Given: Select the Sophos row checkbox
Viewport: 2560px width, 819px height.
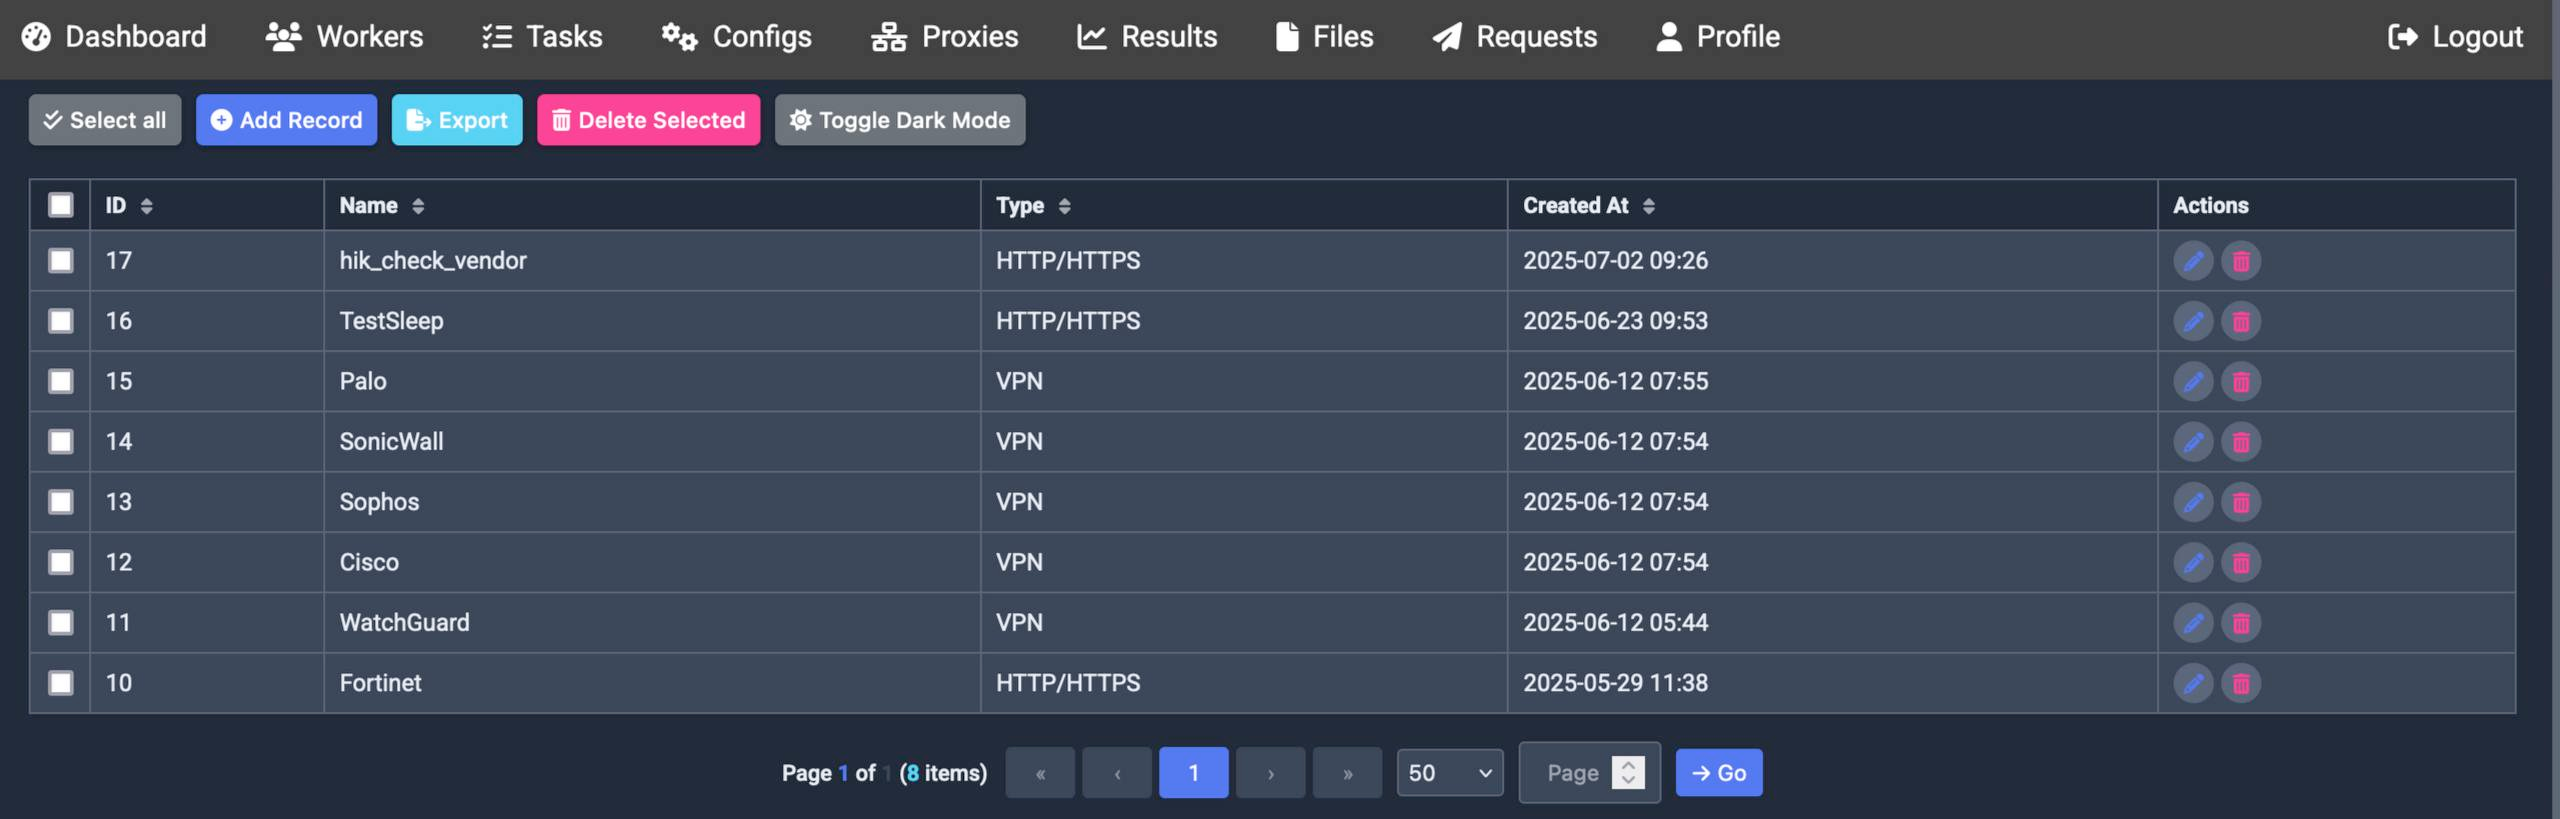Looking at the screenshot, I should [61, 502].
